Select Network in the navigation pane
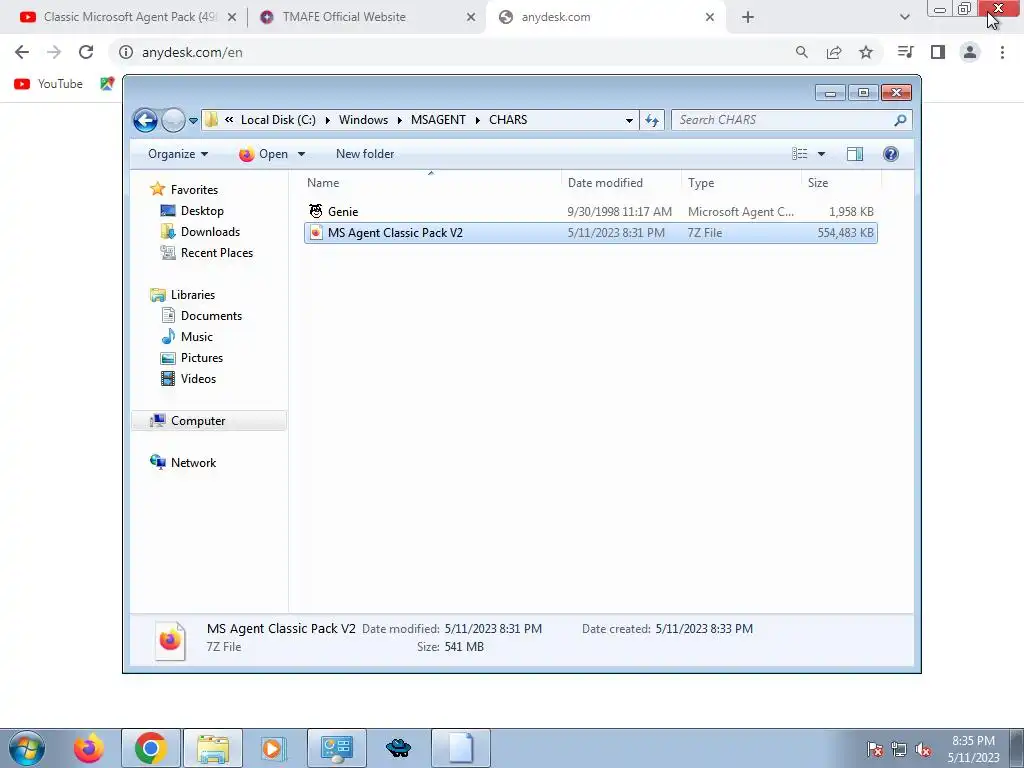1024x768 pixels. pyautogui.click(x=193, y=463)
